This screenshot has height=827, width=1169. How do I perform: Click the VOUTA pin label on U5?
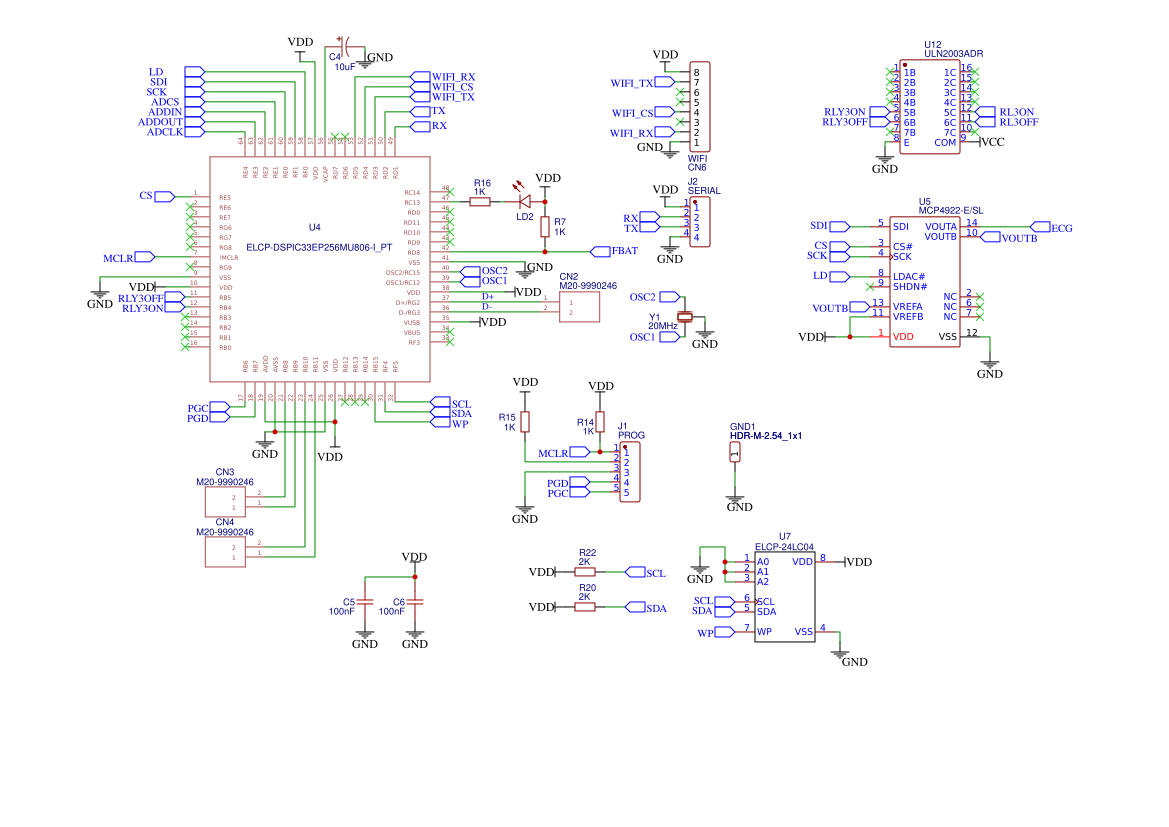pos(941,227)
